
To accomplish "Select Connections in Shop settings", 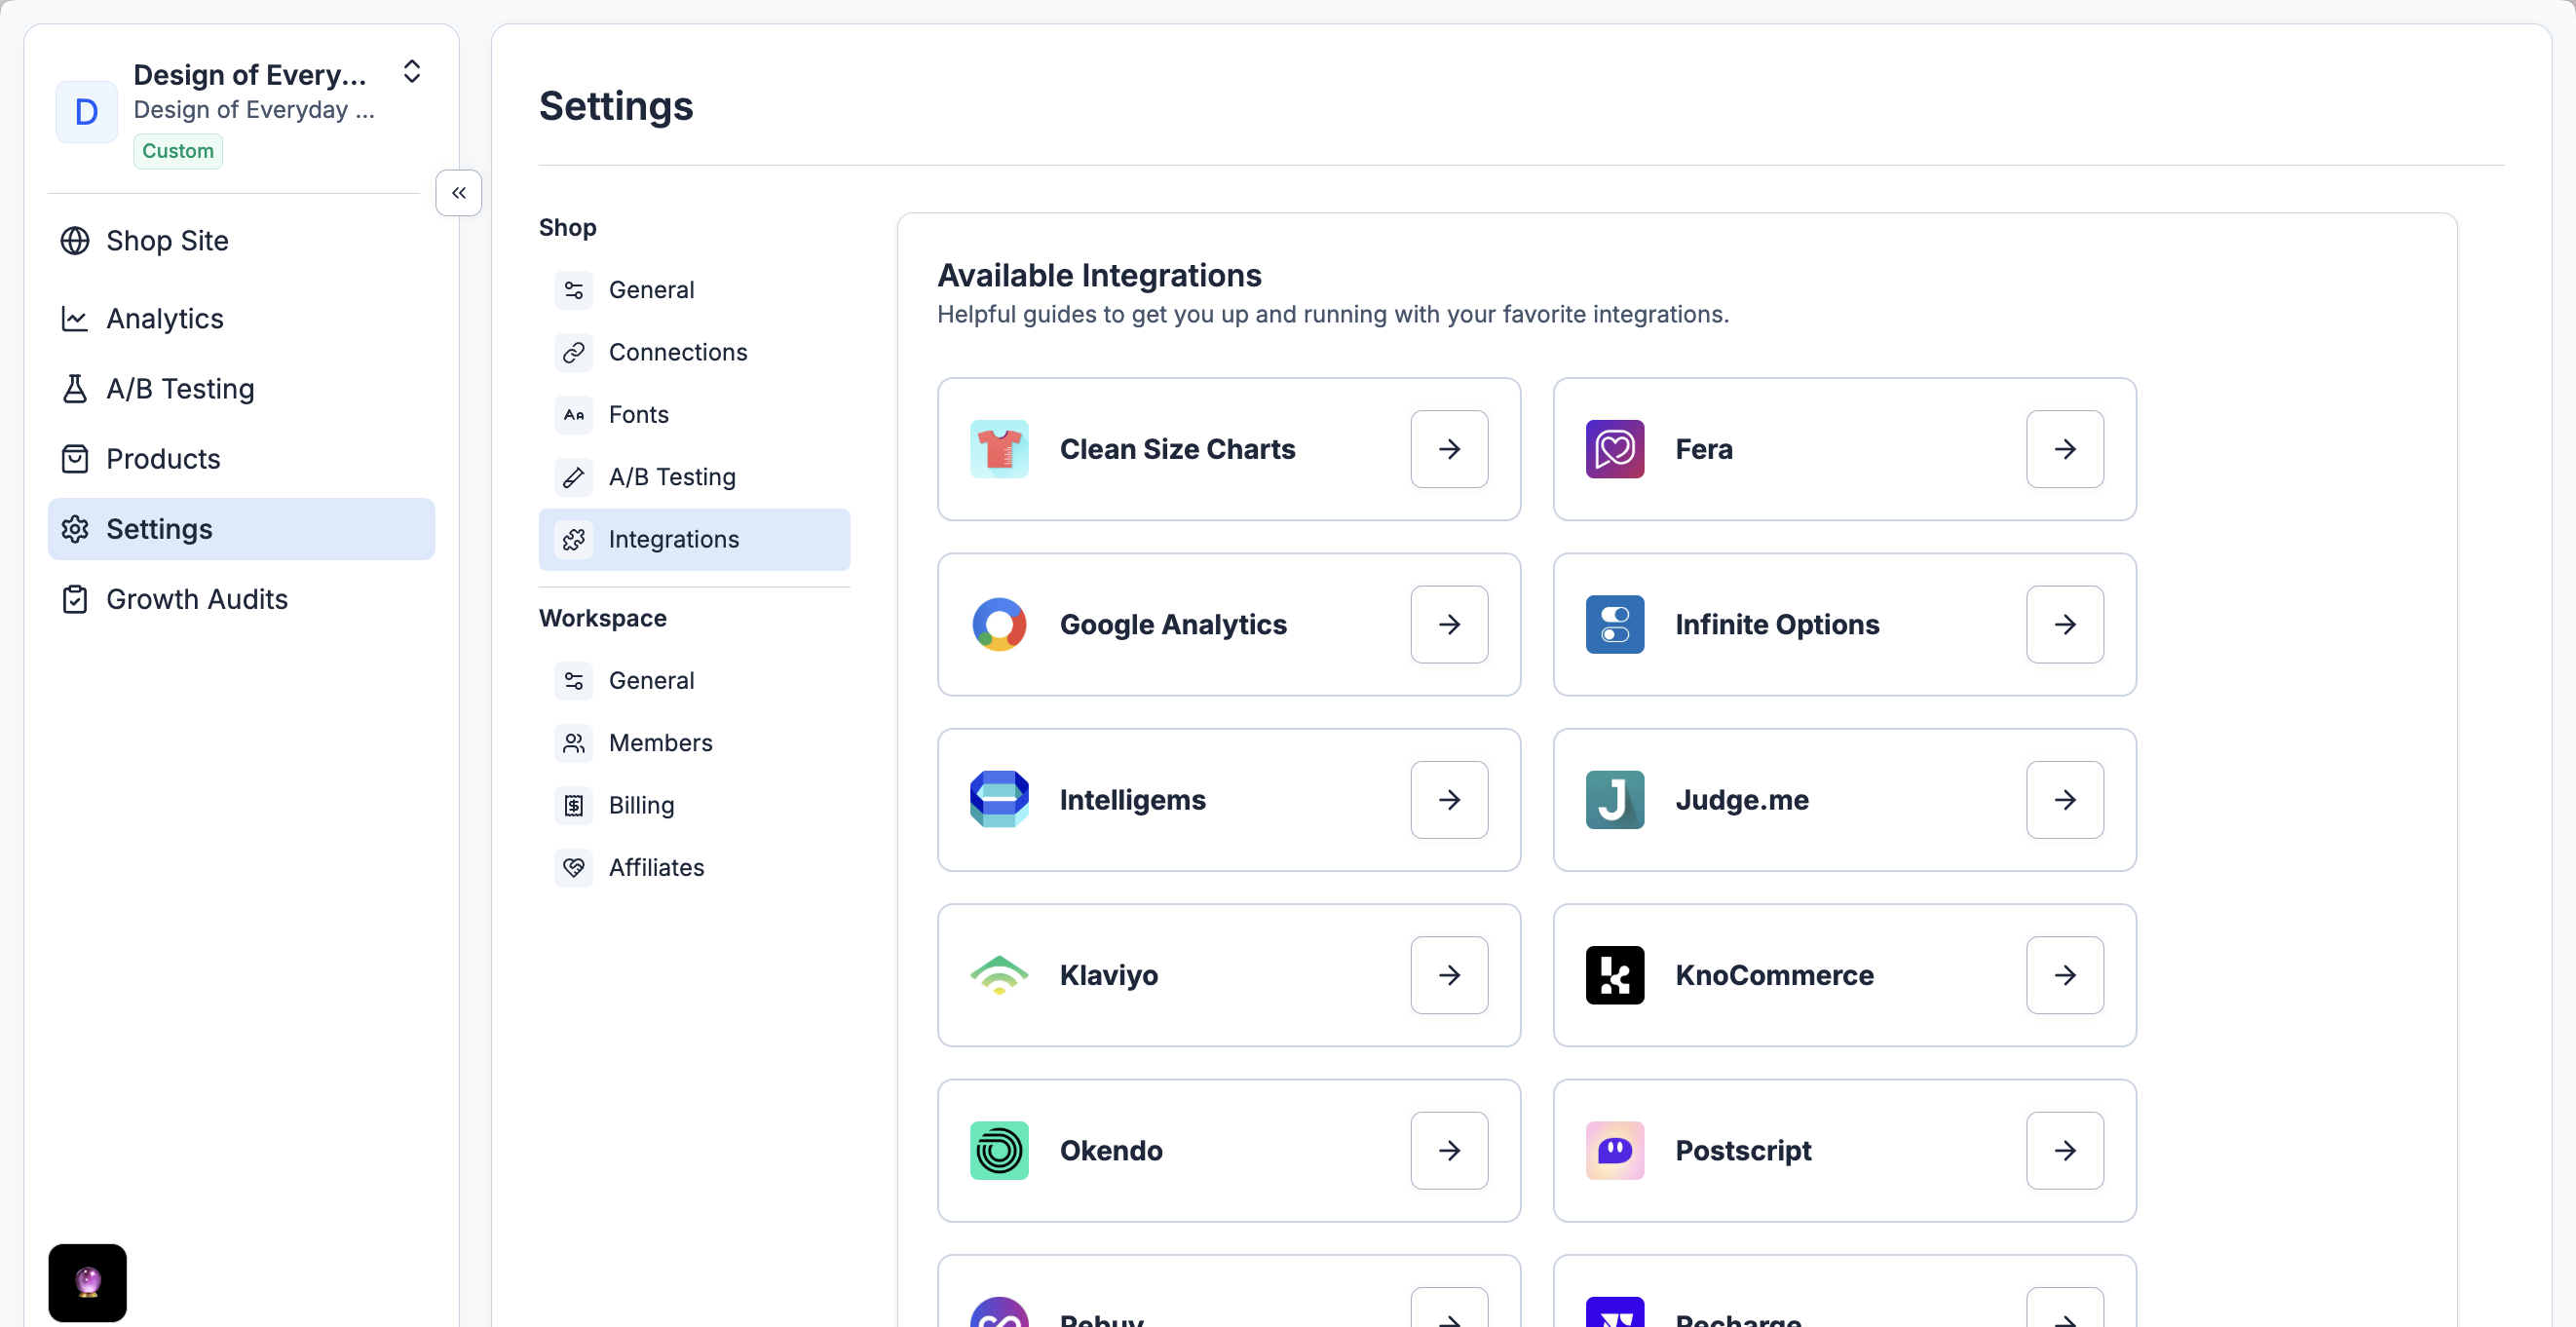I will (x=677, y=352).
